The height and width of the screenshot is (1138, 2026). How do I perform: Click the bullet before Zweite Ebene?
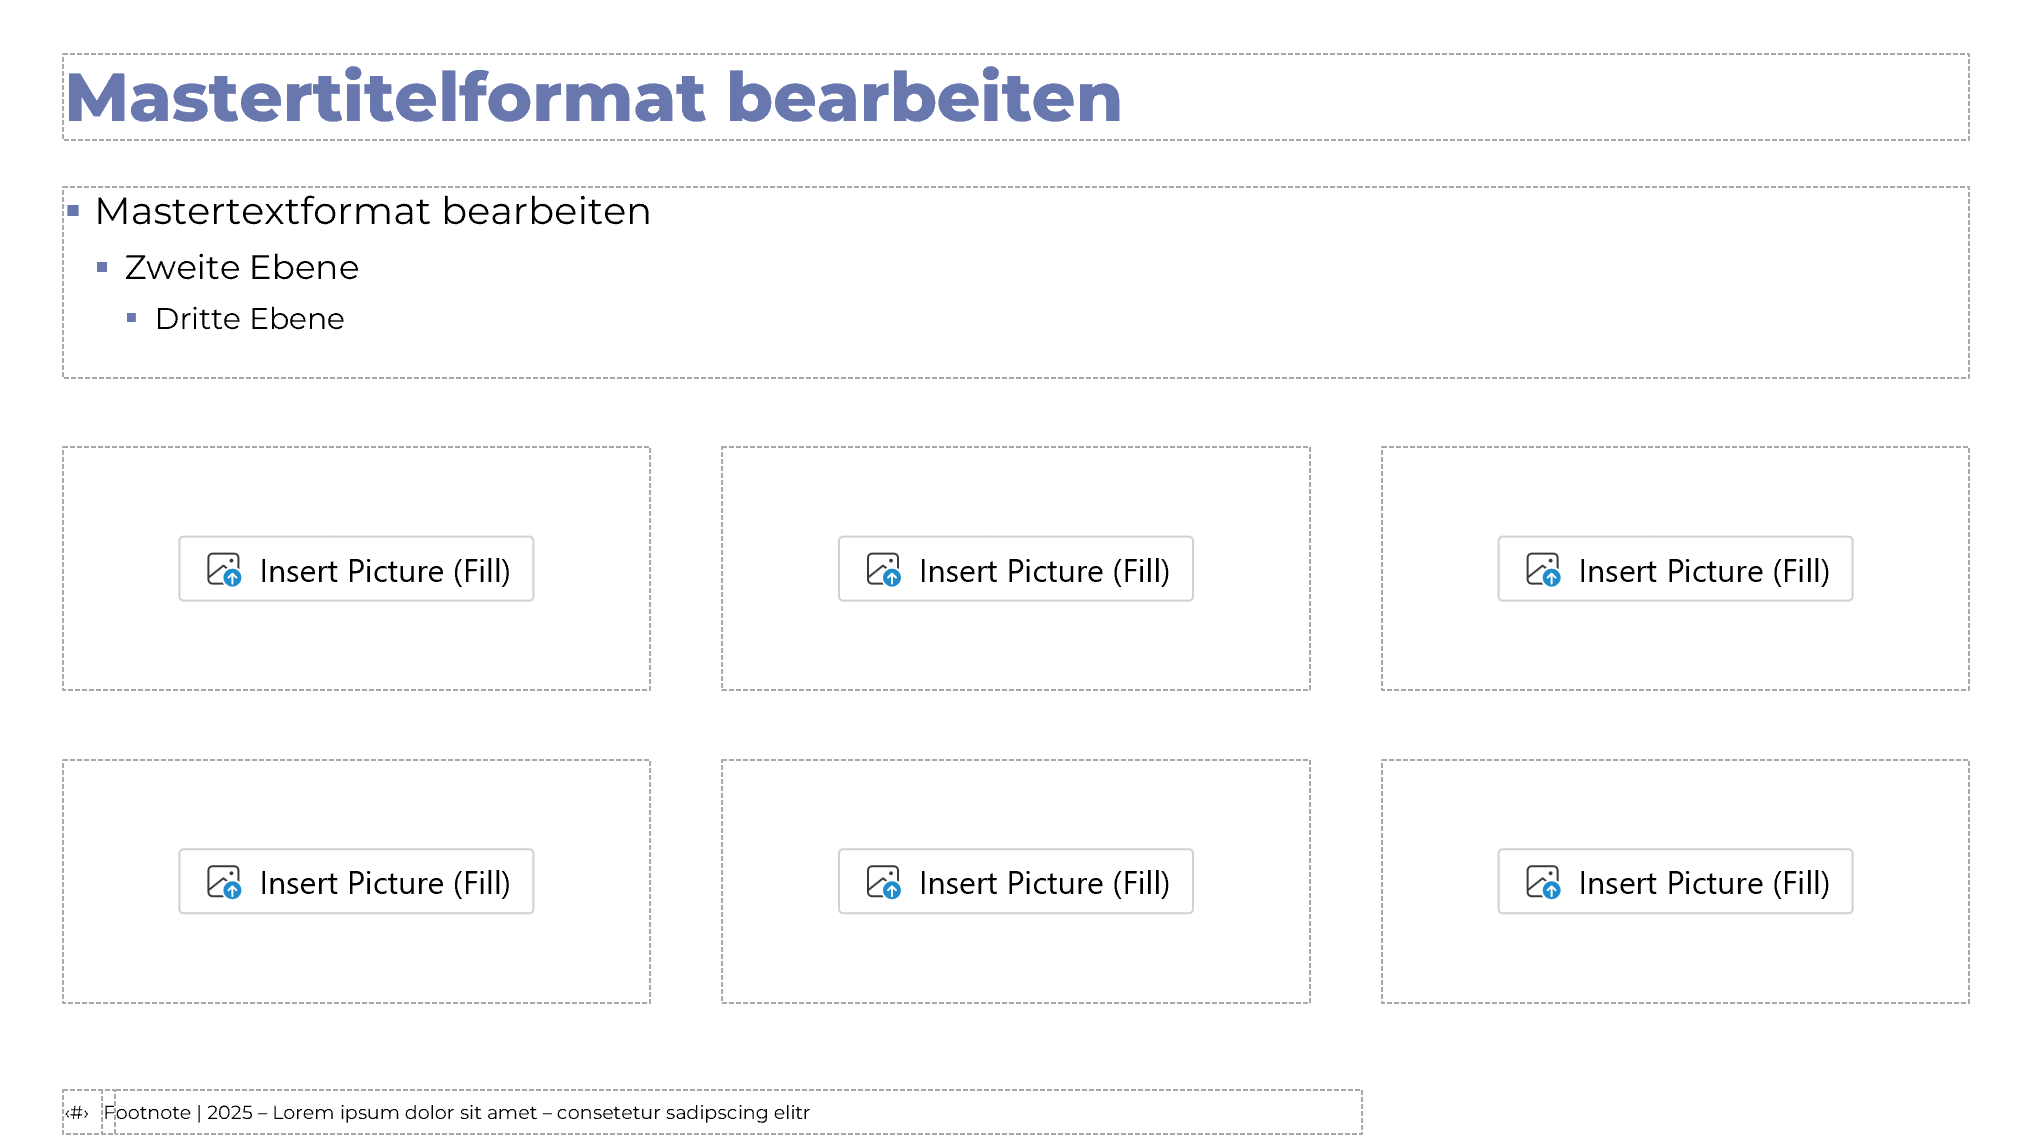pyautogui.click(x=102, y=267)
